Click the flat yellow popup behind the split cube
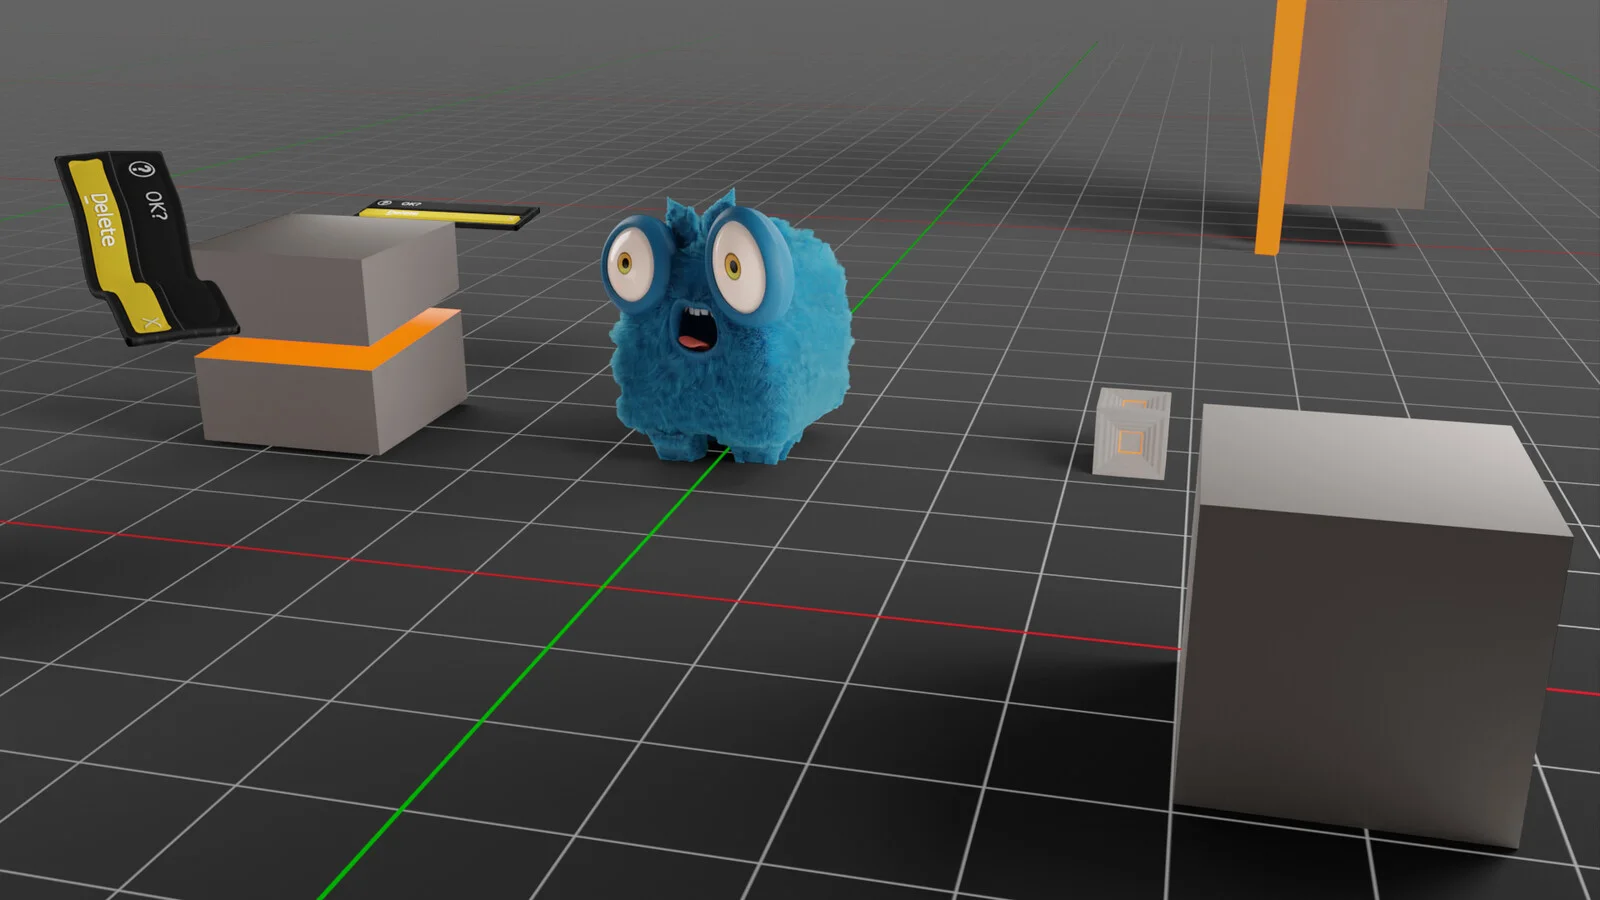Image resolution: width=1600 pixels, height=900 pixels. click(450, 213)
